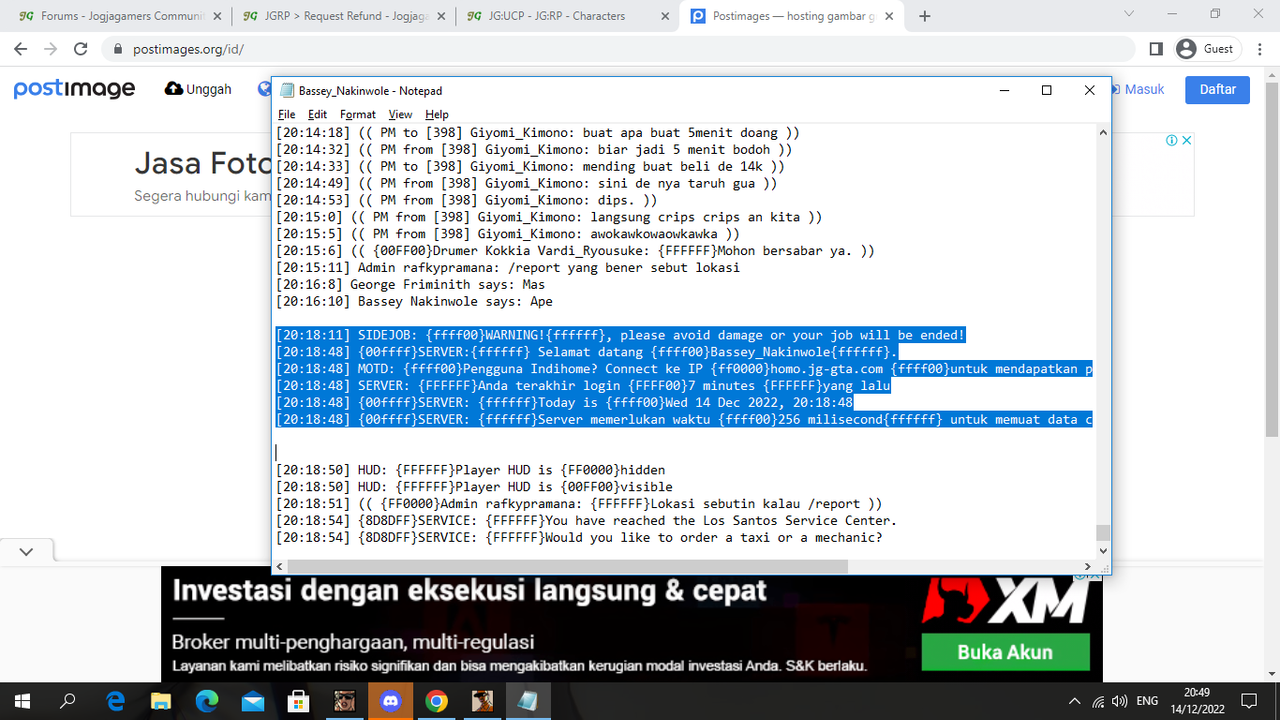Open ad info icon on top ad
This screenshot has height=720, width=1280.
click(x=1171, y=141)
